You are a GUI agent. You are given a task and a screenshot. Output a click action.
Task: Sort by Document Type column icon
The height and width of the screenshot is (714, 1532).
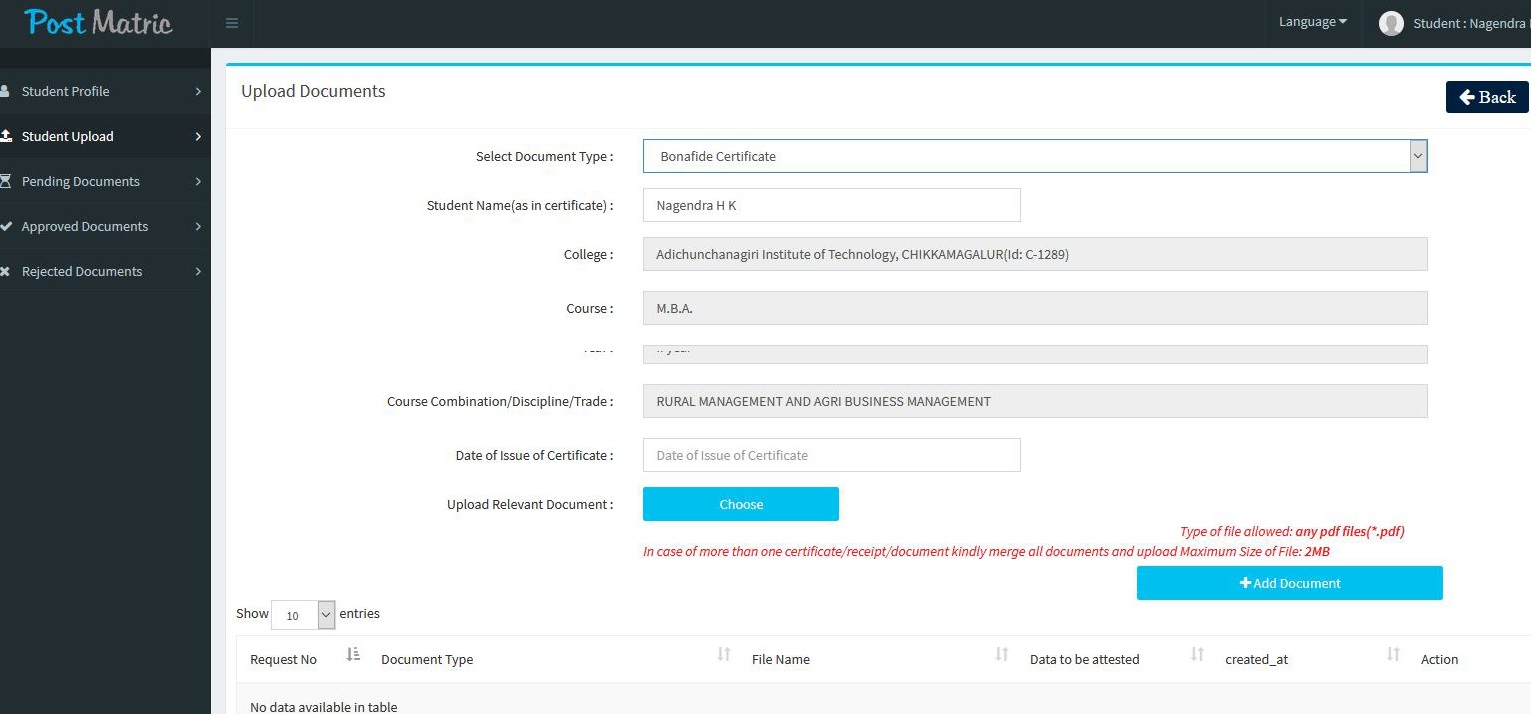pos(724,654)
